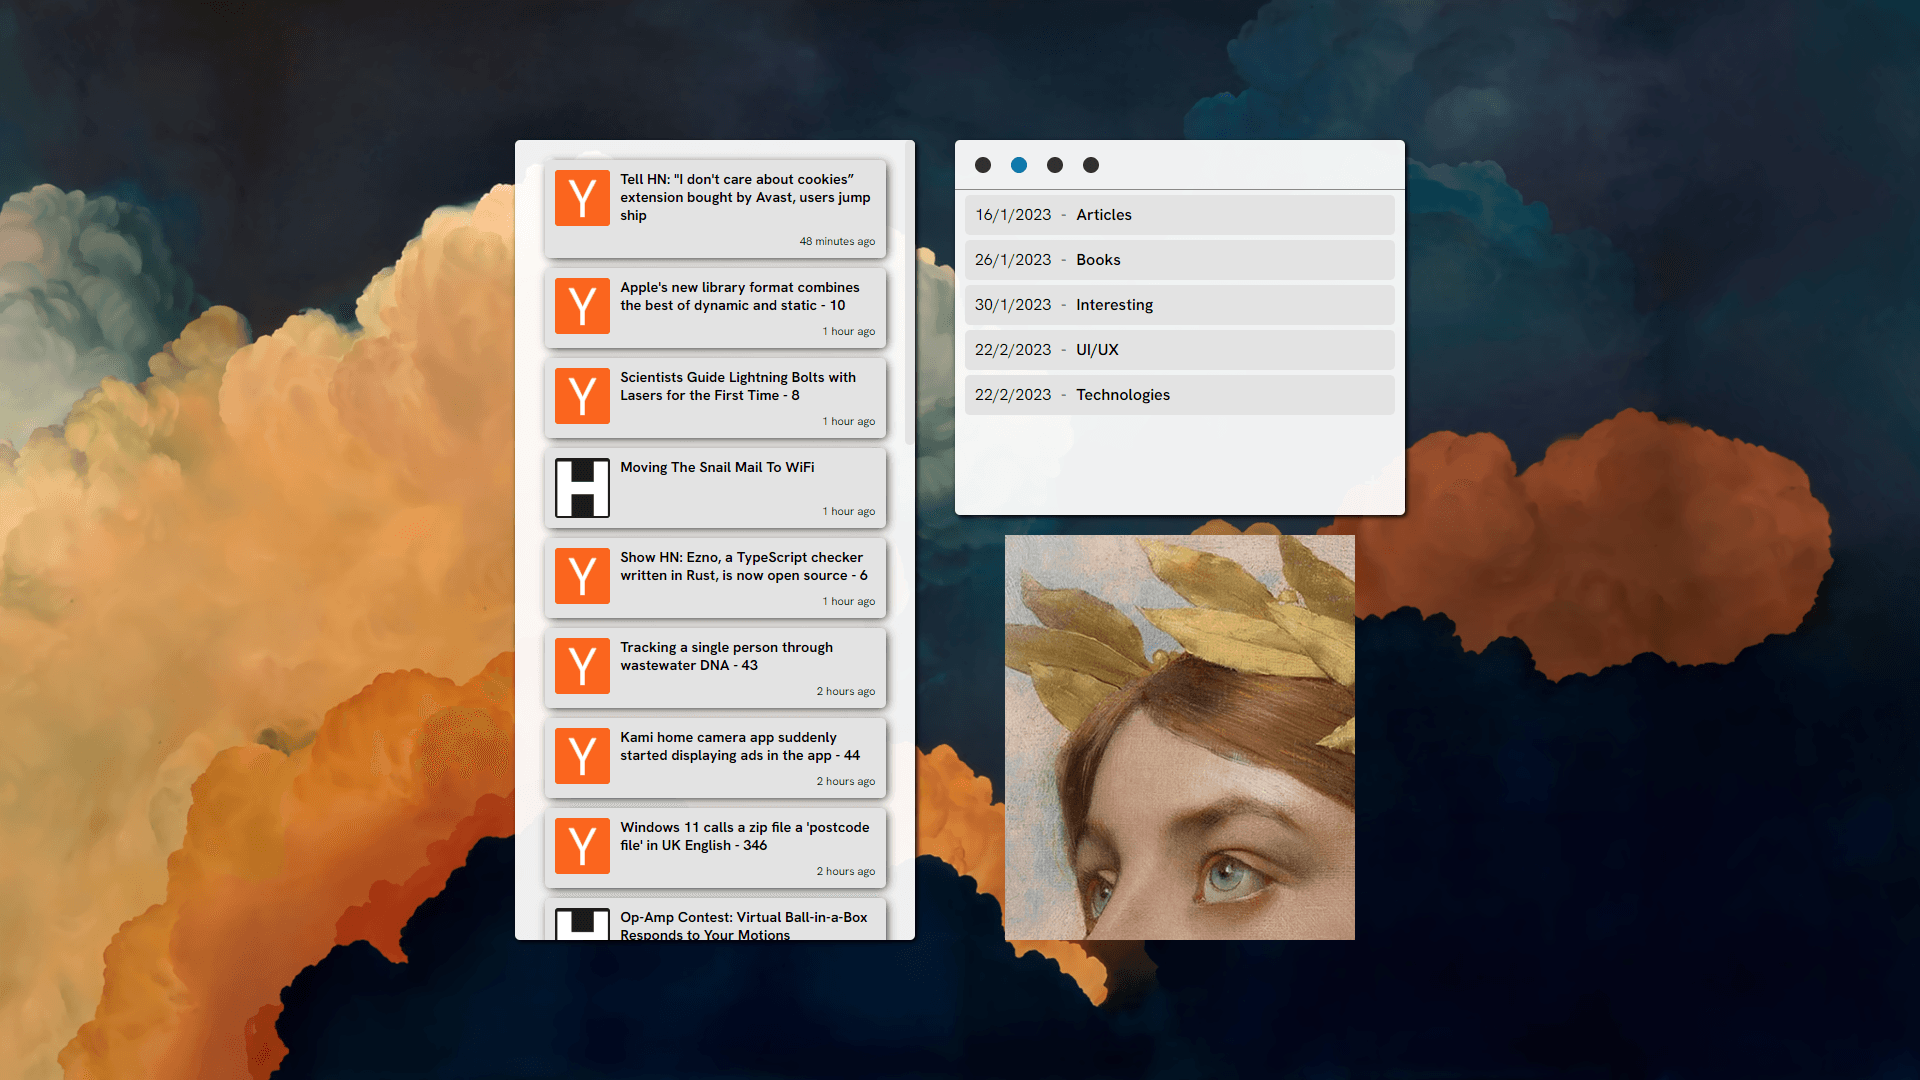Click the Y icon on wastewater DNA tracking article
The image size is (1920, 1080).
click(x=582, y=663)
